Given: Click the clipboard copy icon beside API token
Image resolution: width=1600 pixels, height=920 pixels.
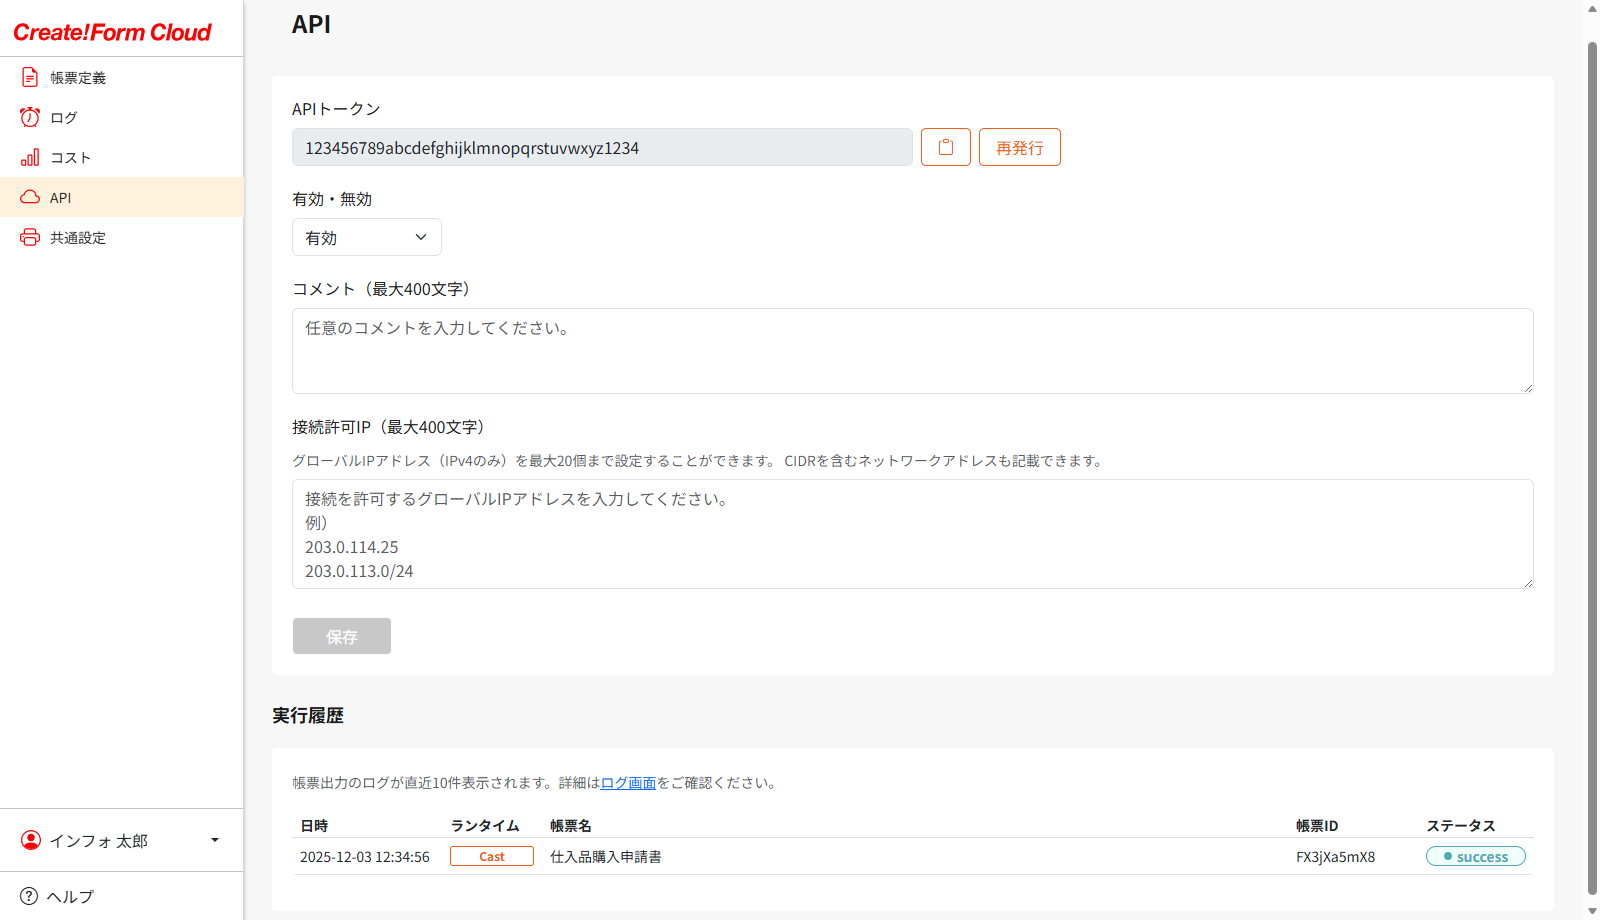Looking at the screenshot, I should 945,147.
